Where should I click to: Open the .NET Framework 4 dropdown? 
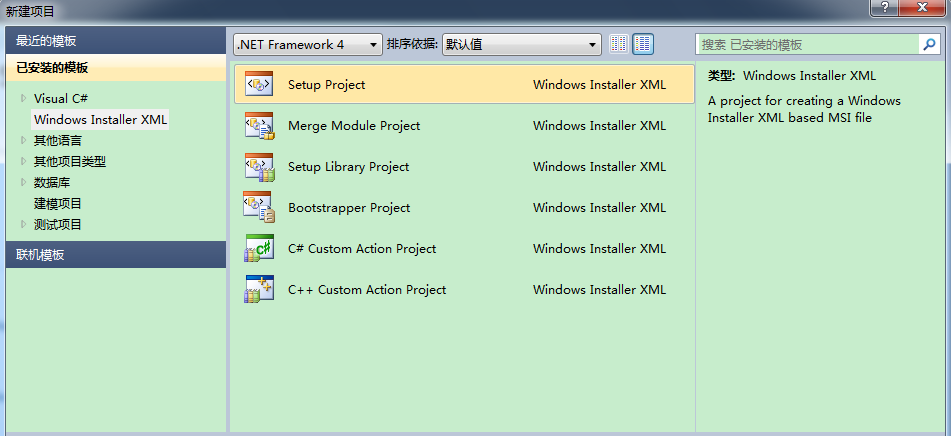pos(308,44)
